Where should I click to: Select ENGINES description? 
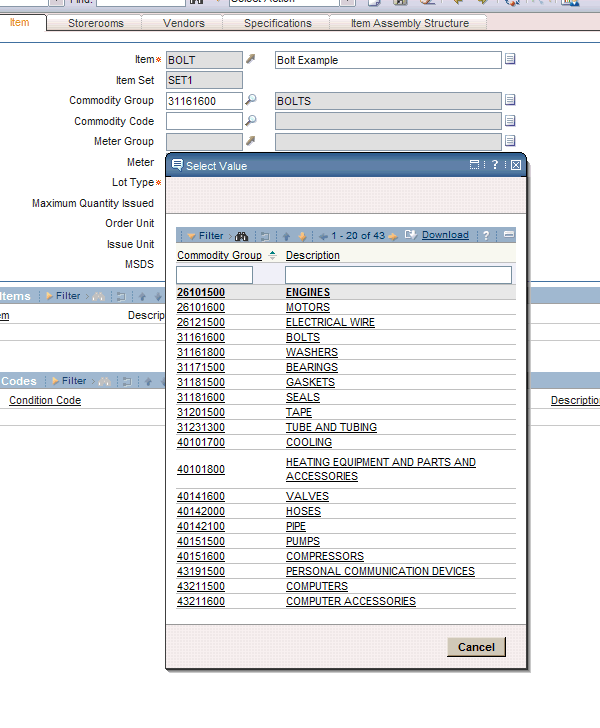pyautogui.click(x=307, y=292)
